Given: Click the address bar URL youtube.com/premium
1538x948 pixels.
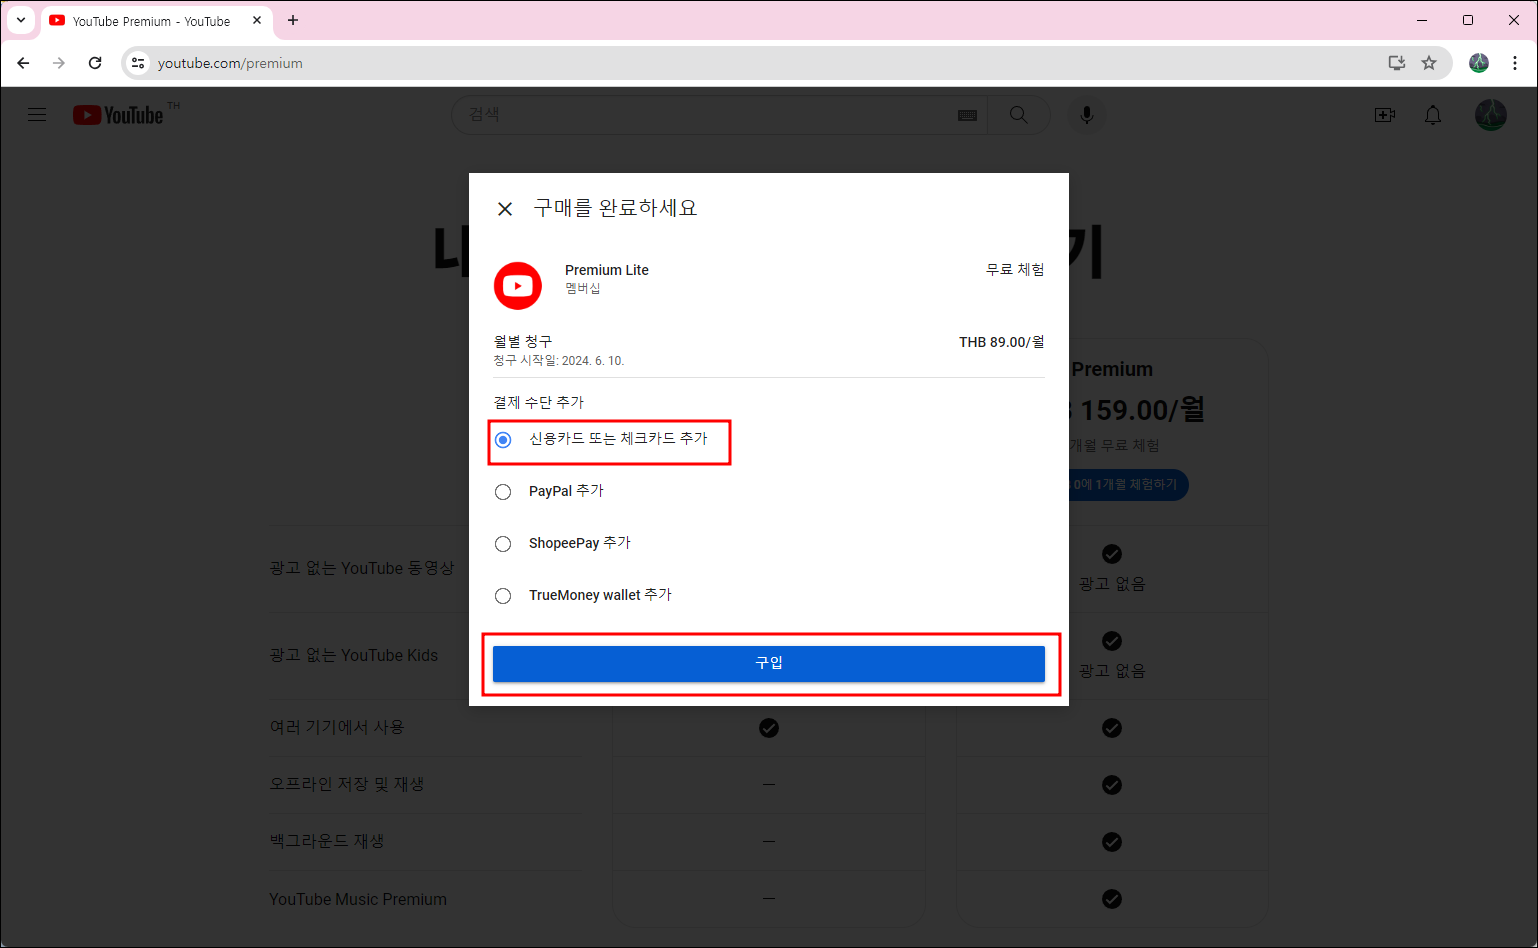Looking at the screenshot, I should [230, 63].
